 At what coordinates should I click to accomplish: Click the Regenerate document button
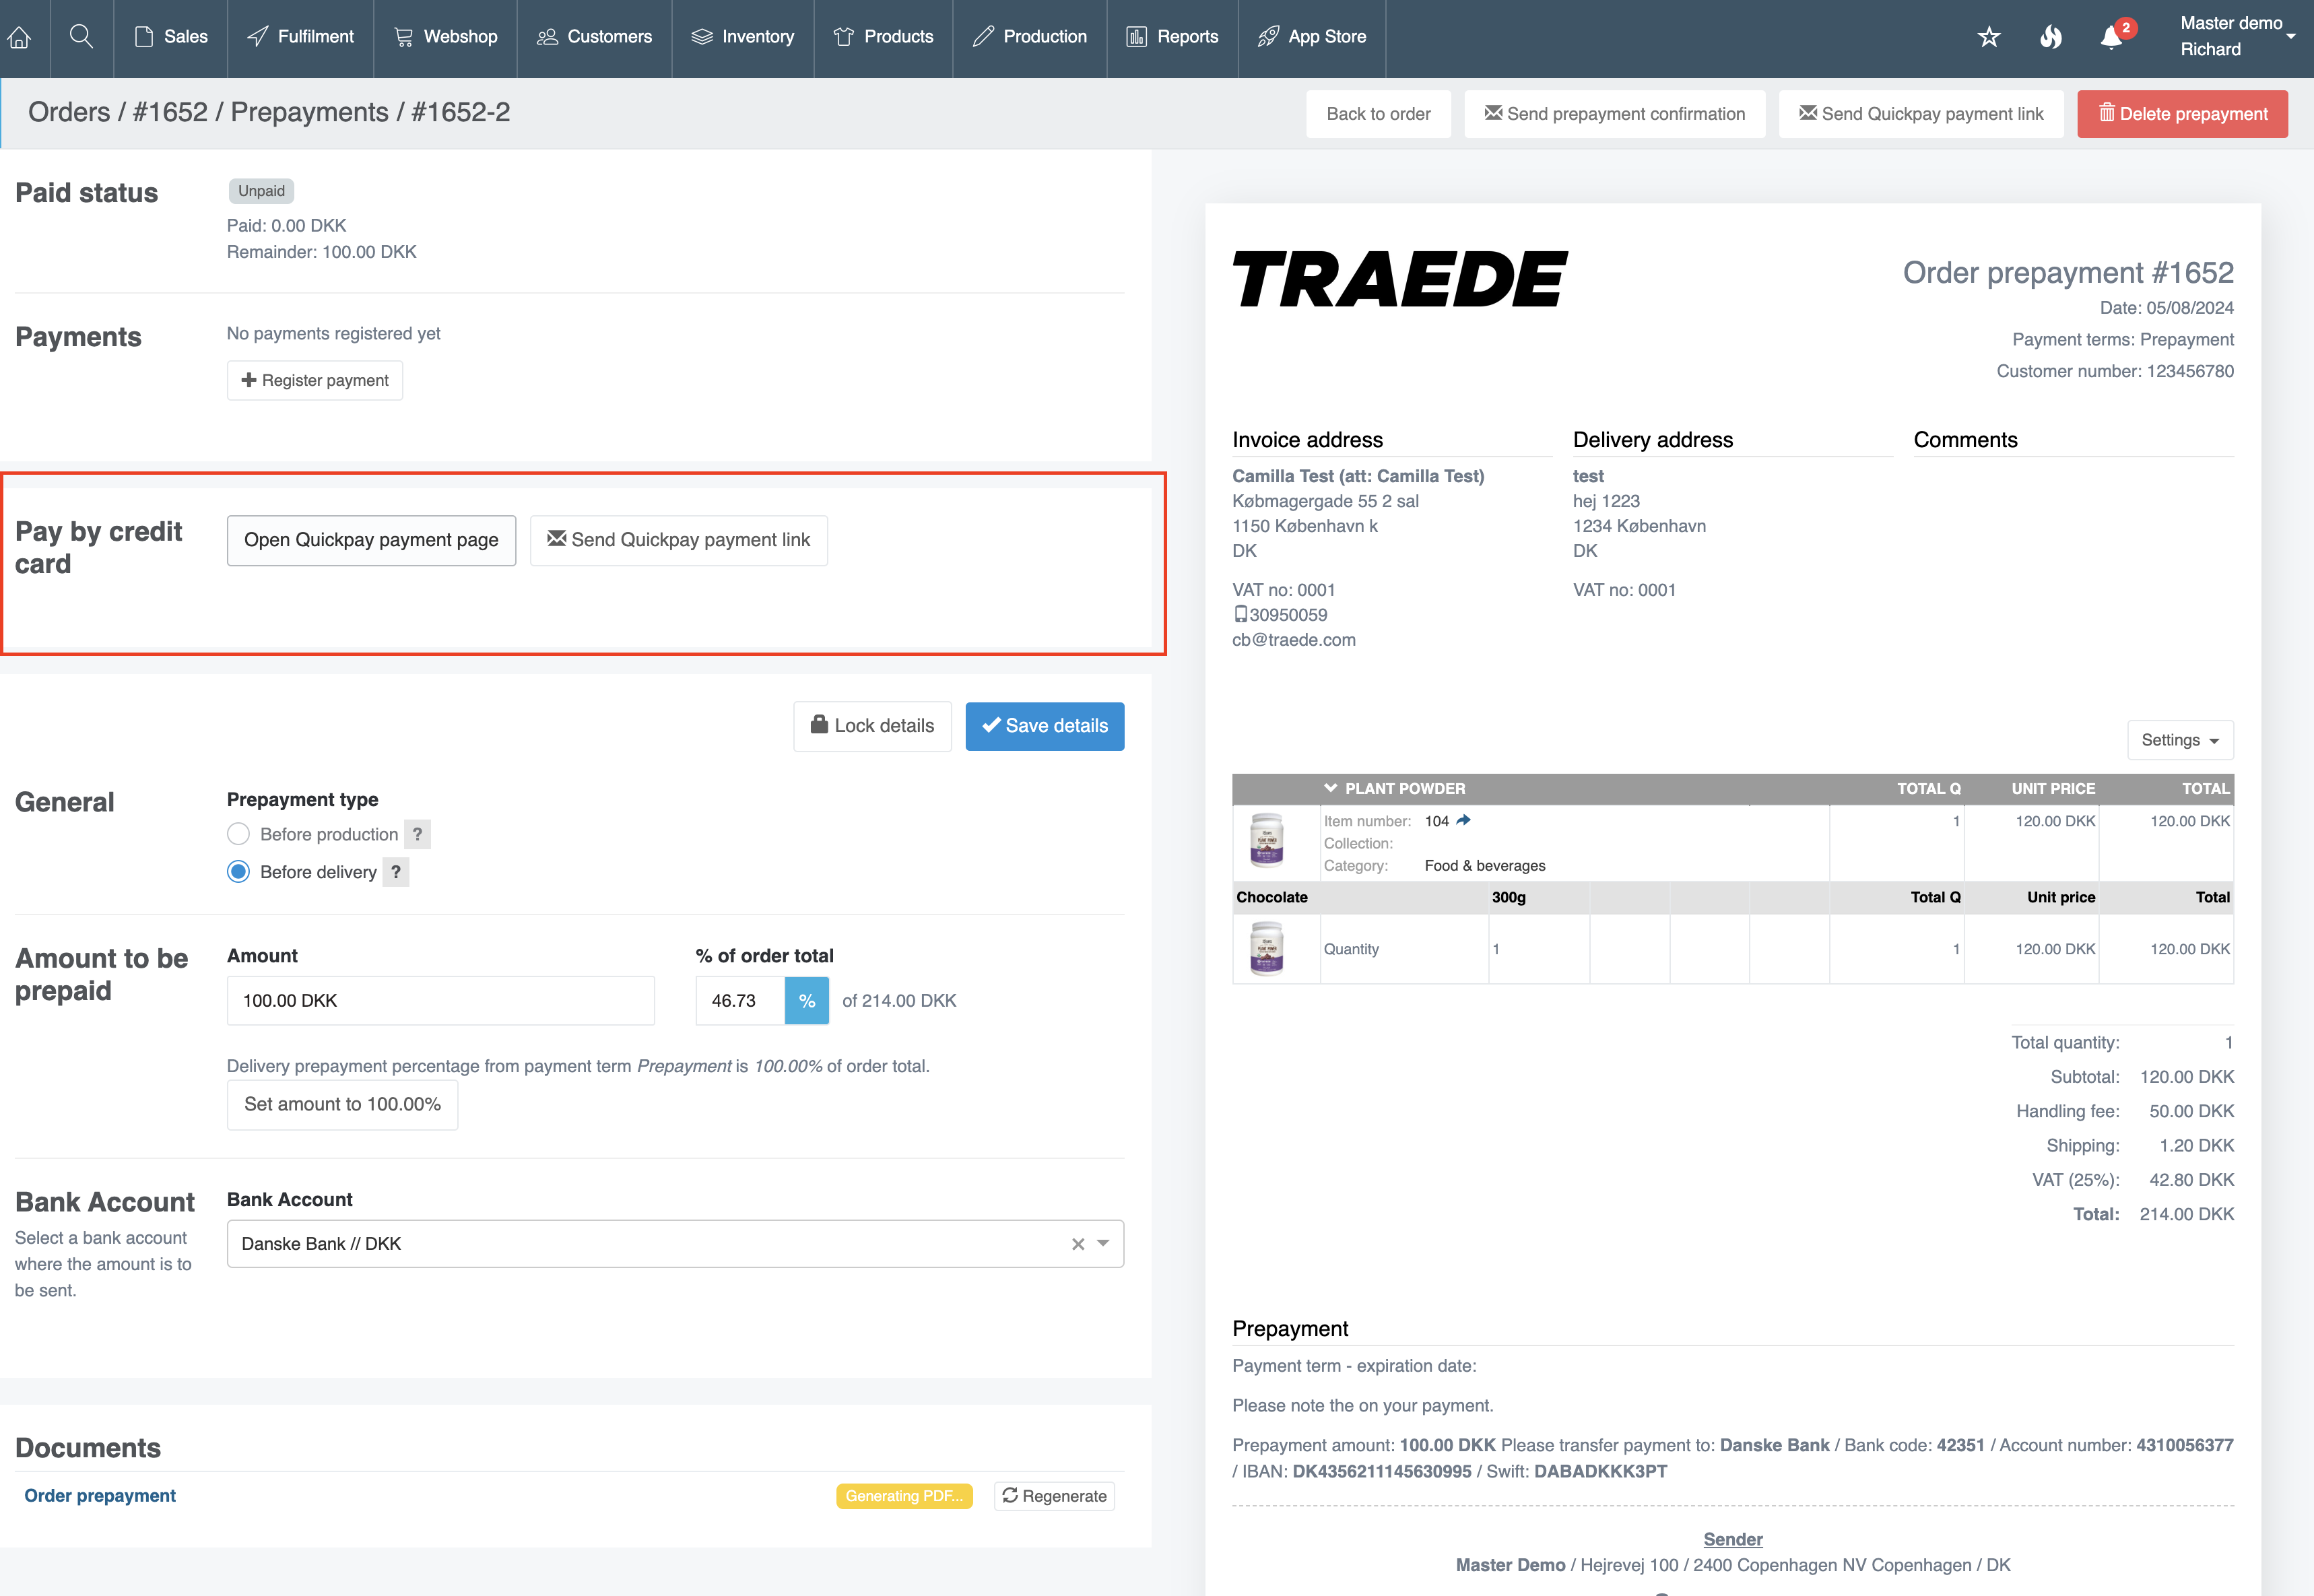pyautogui.click(x=1054, y=1496)
